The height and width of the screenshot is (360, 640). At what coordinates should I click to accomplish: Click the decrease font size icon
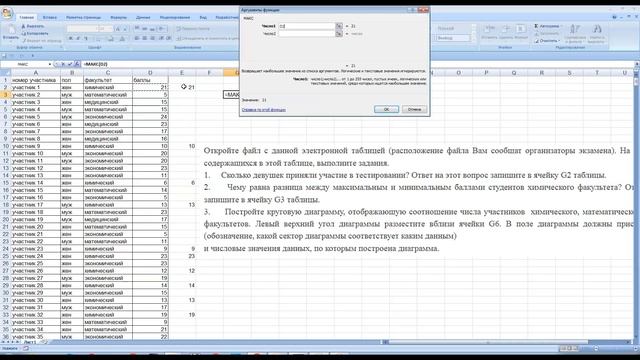(124, 29)
